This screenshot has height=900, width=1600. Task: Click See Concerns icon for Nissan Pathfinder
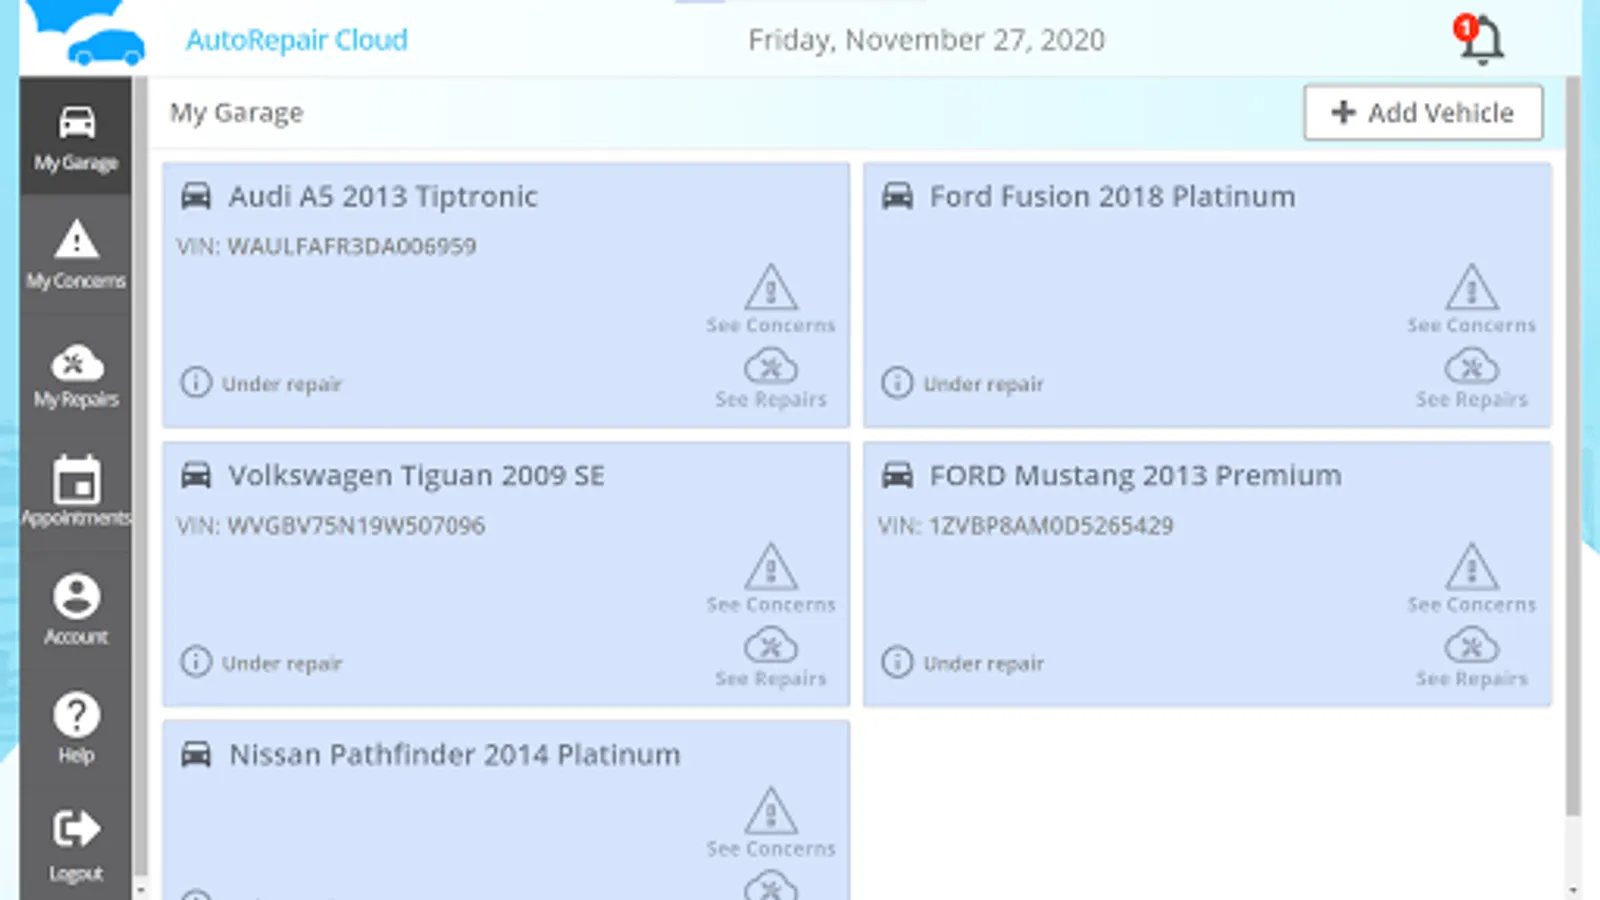click(771, 811)
